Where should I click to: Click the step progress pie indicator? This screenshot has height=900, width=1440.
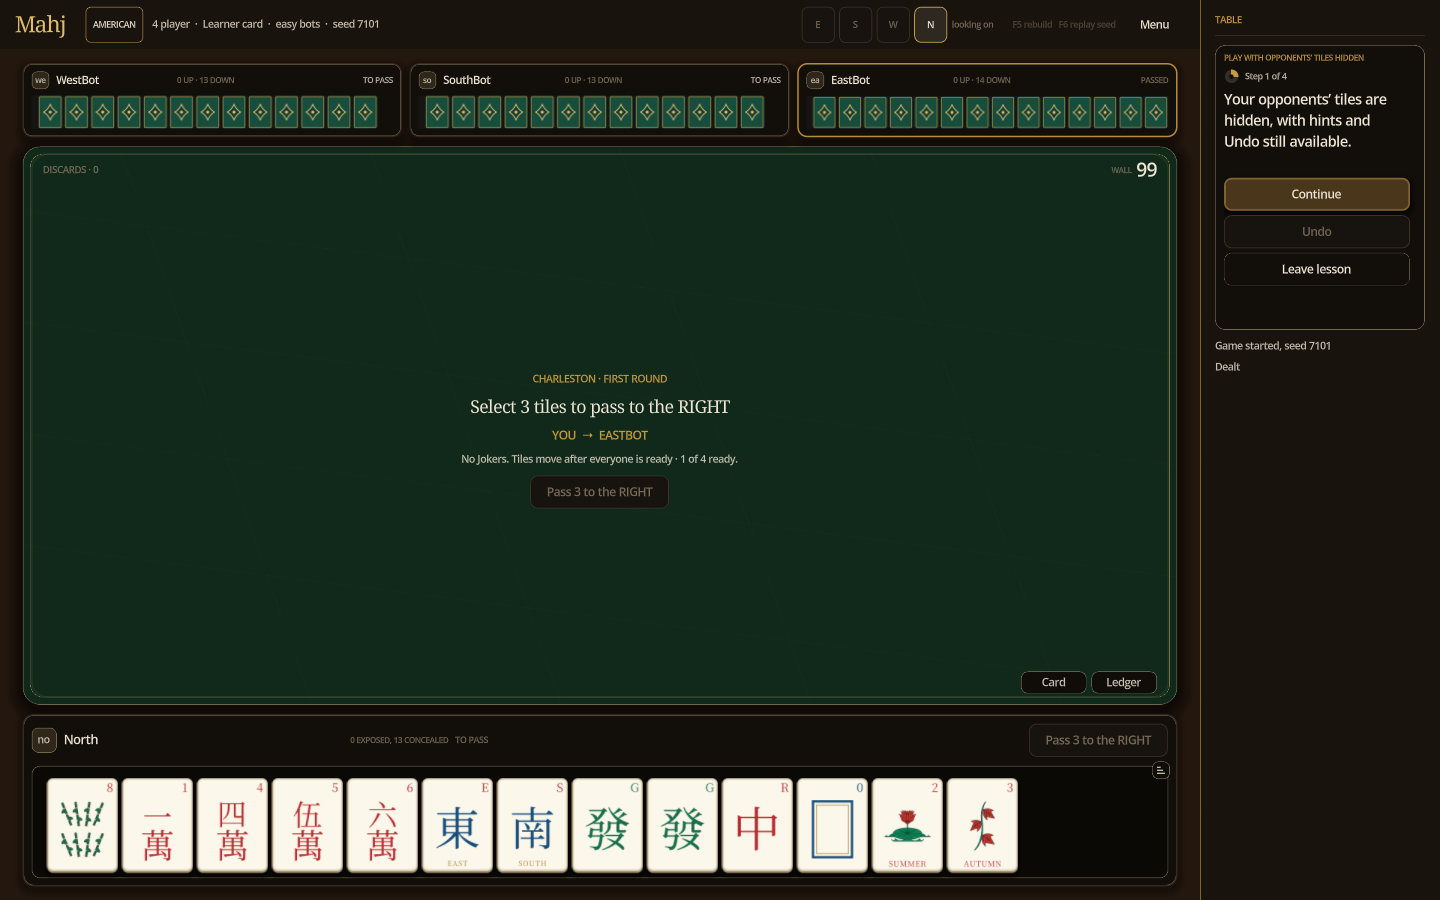1232,76
